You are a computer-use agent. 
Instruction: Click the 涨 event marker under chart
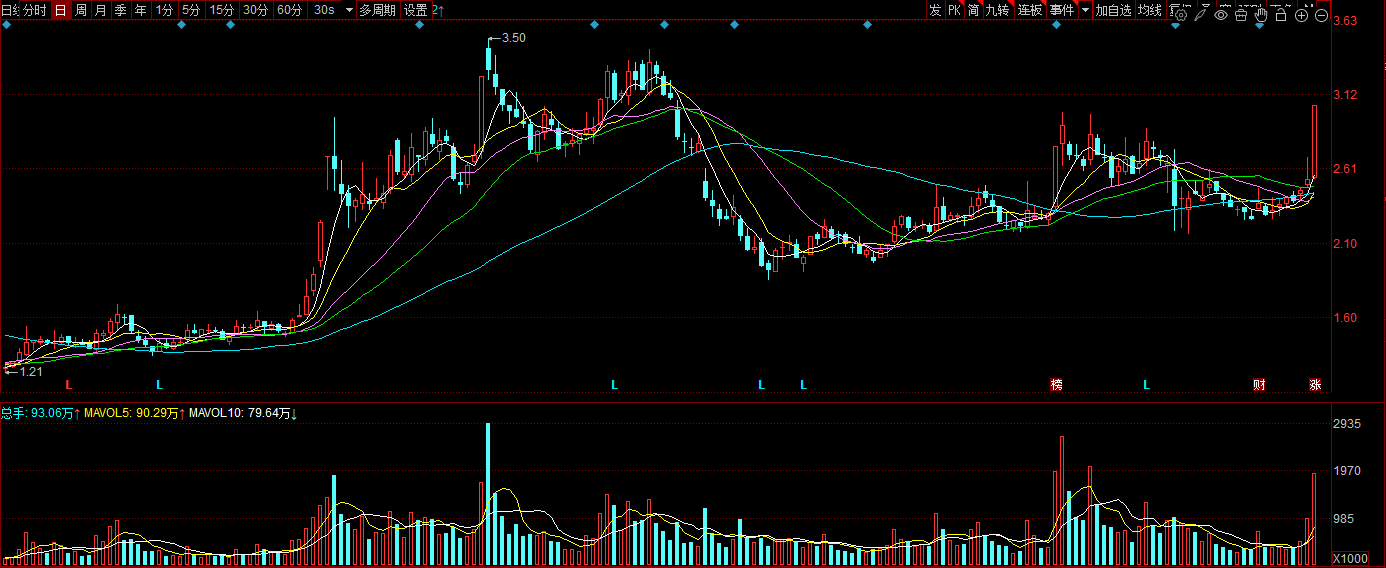1316,385
